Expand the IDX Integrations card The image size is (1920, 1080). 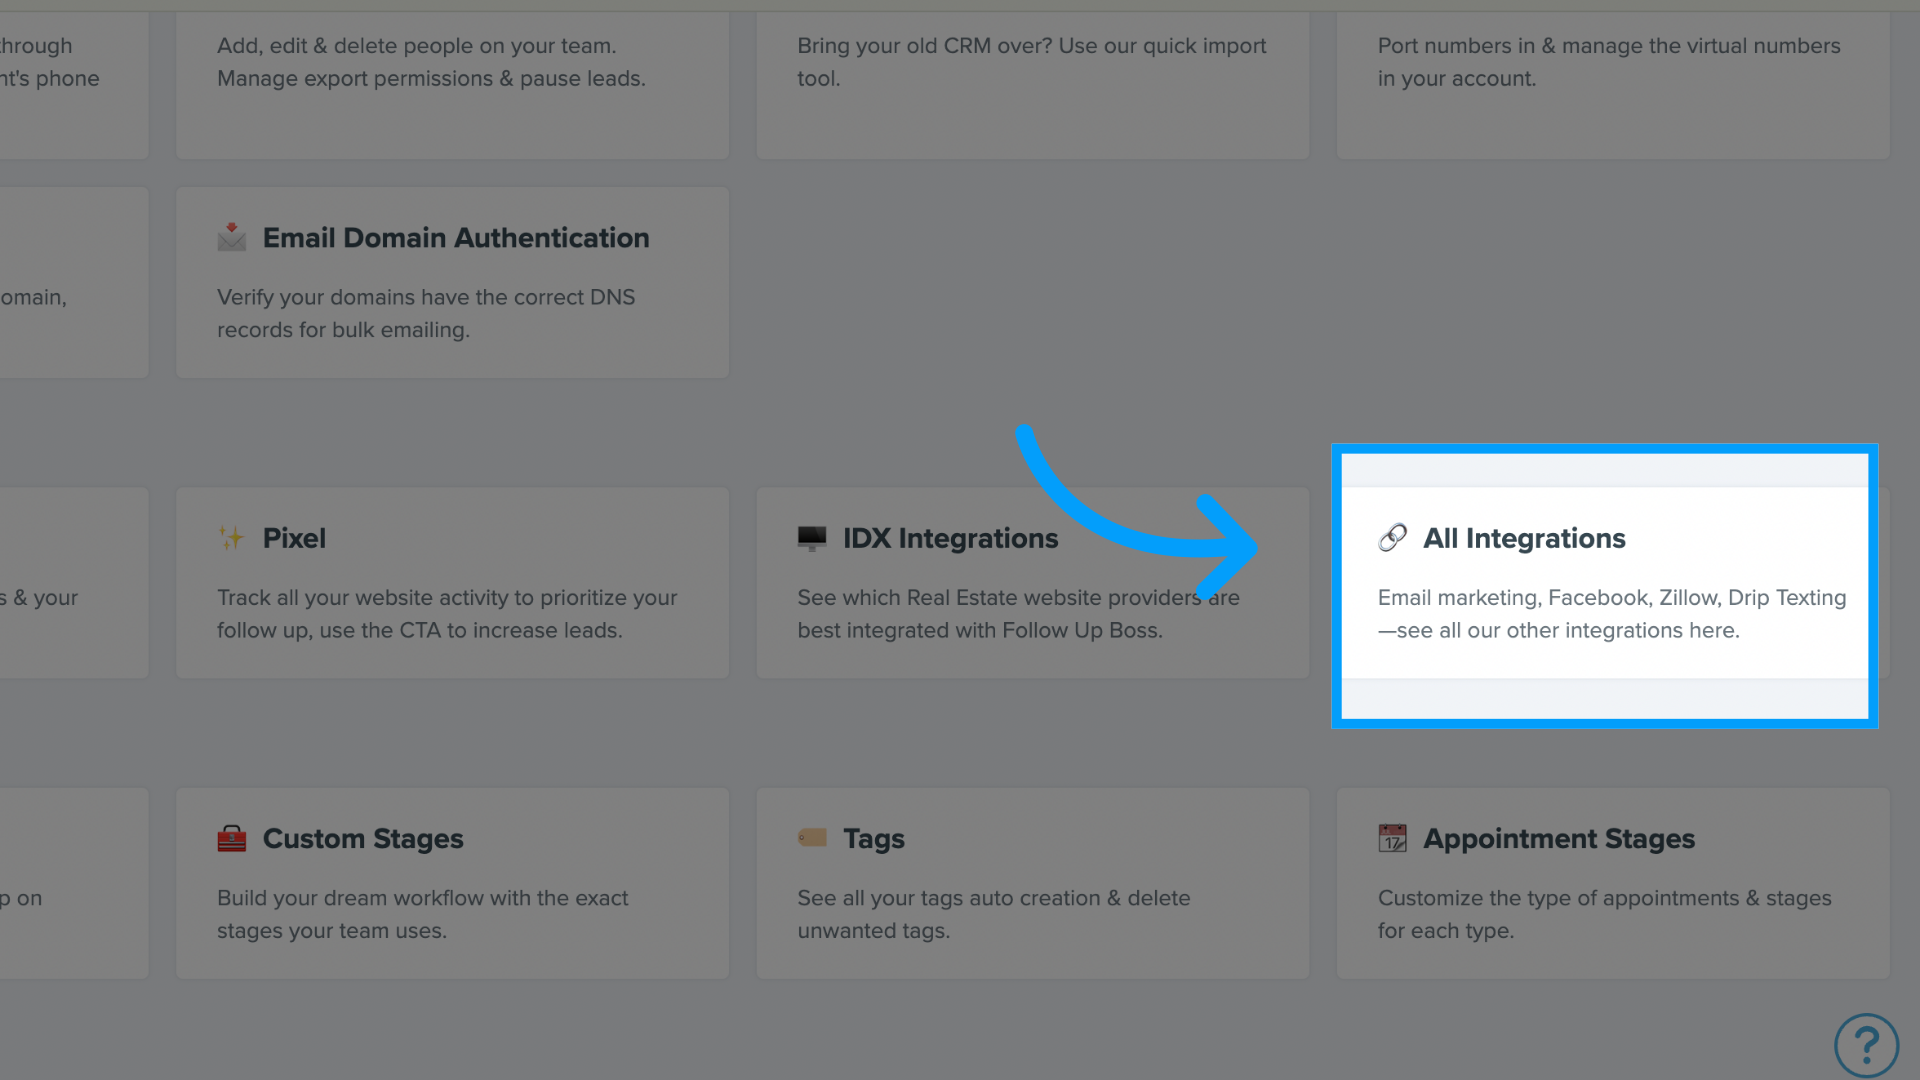coord(1033,583)
